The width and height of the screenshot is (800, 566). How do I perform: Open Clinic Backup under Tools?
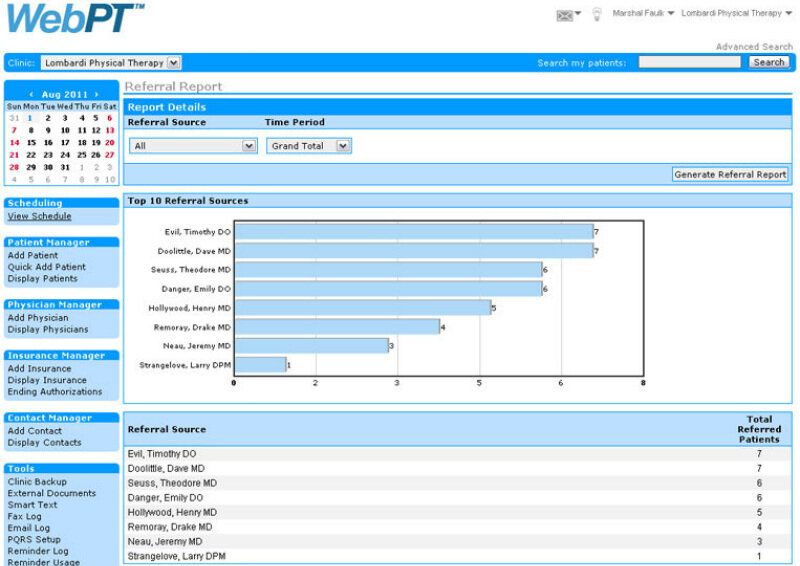(38, 481)
